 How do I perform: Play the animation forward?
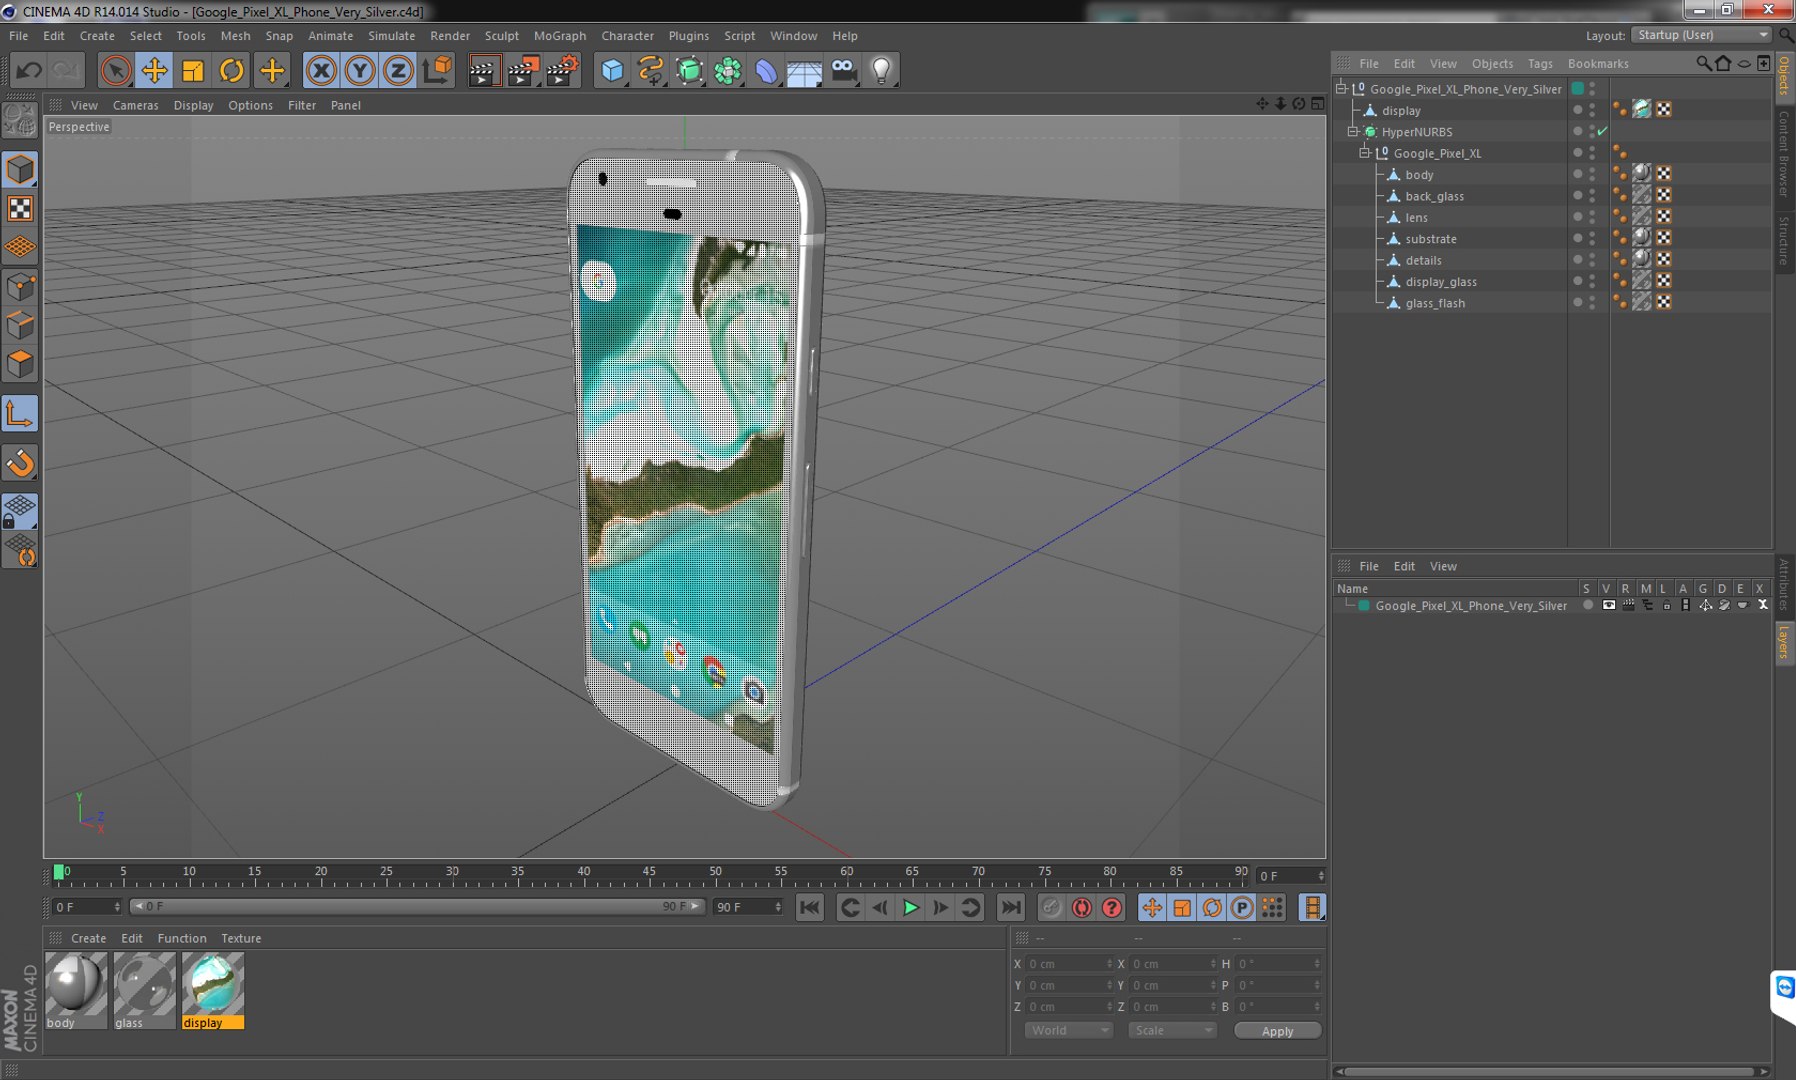(x=910, y=907)
